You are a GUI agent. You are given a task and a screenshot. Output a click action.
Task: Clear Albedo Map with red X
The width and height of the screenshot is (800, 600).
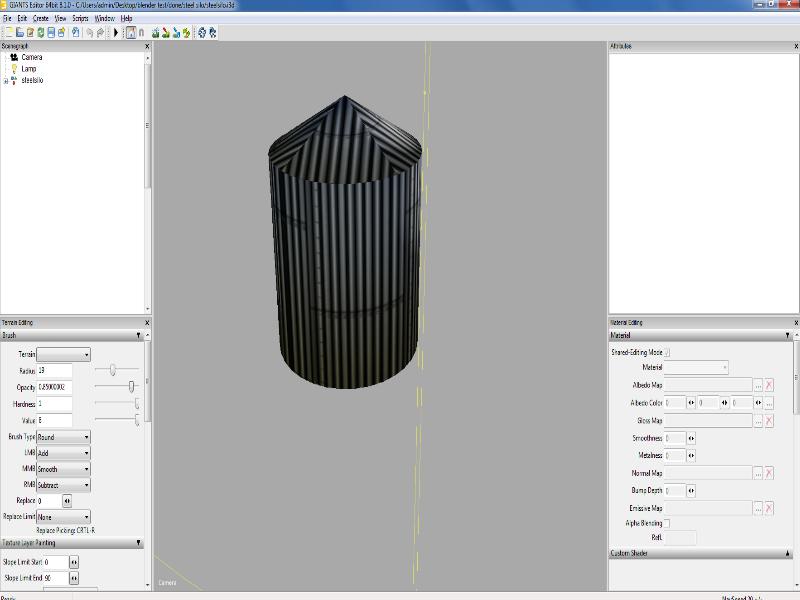(769, 385)
